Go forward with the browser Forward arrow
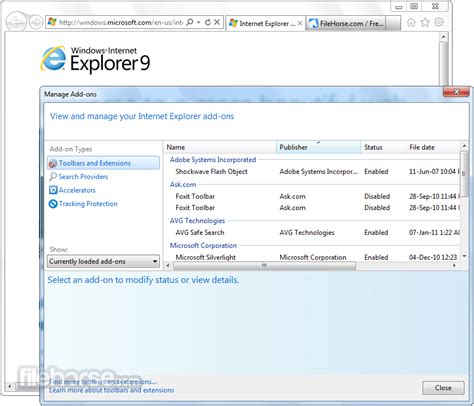 pos(35,22)
